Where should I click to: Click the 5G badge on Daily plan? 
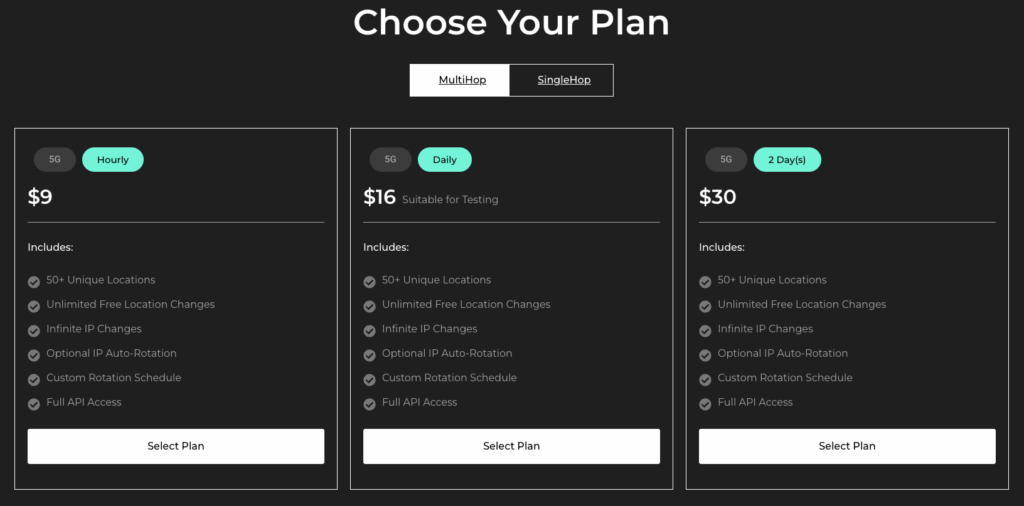[x=390, y=159]
